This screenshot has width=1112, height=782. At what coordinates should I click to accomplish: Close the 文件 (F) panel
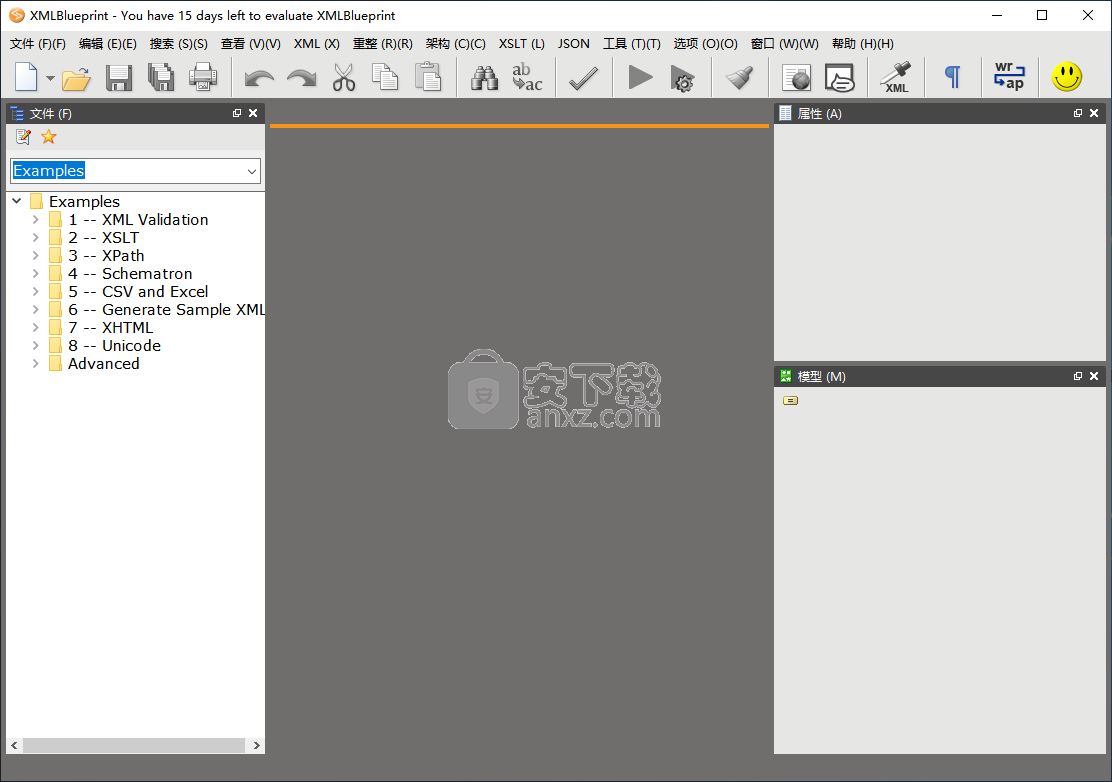pos(253,113)
